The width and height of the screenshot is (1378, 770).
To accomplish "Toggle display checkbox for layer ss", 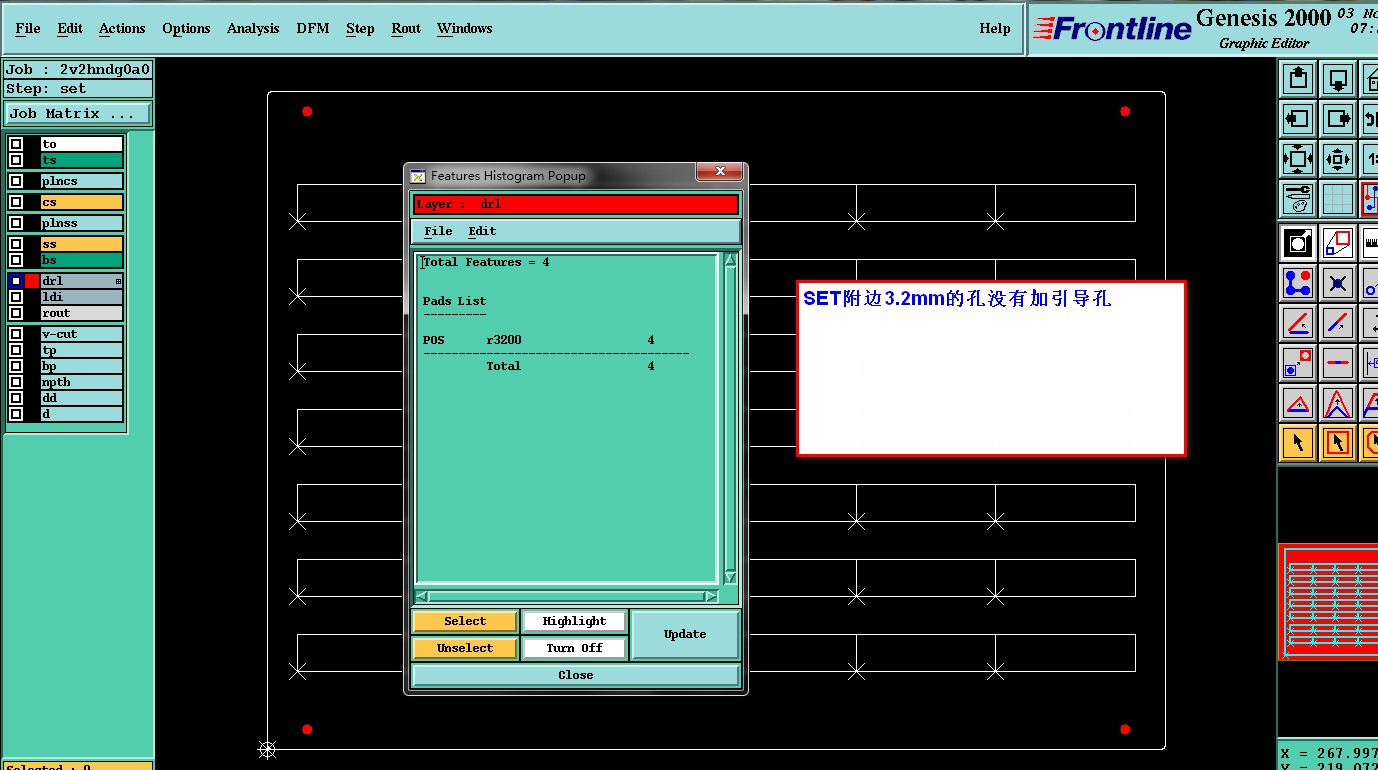I will (x=16, y=244).
